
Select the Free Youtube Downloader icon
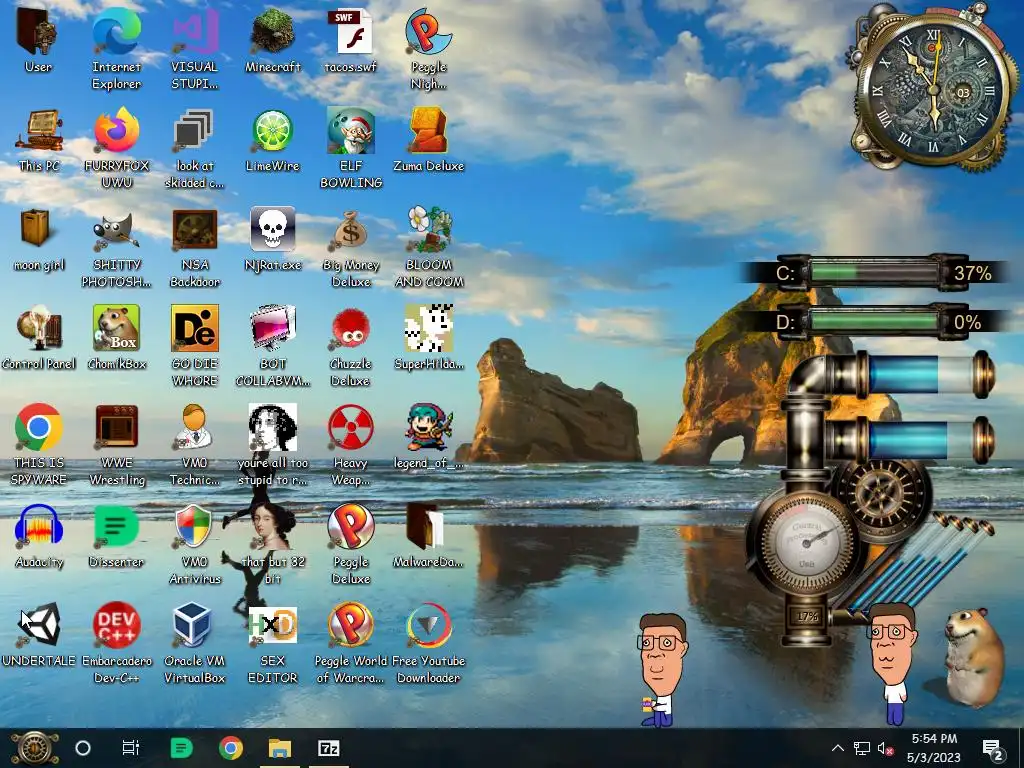click(428, 626)
